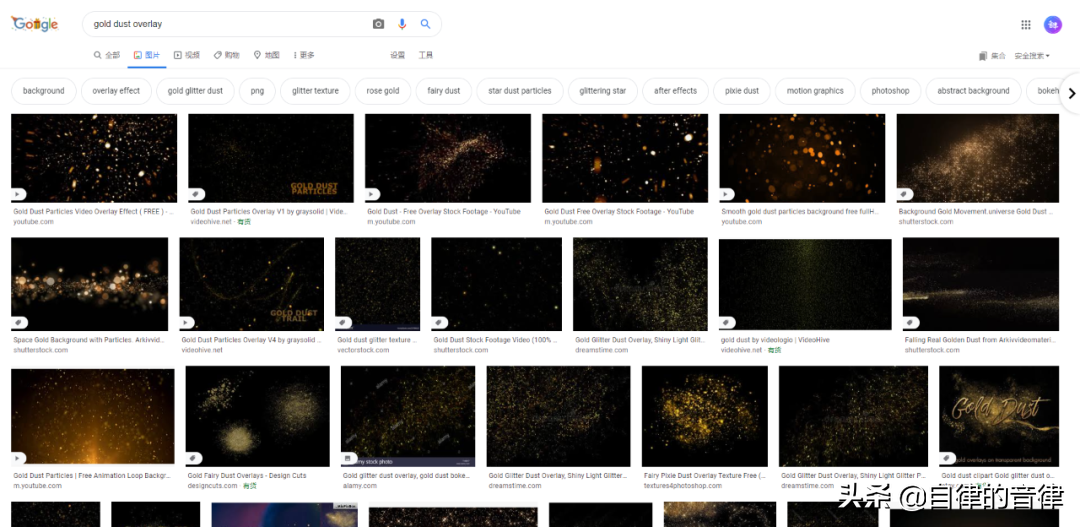Open the 地图 maps tab
The height and width of the screenshot is (527, 1080).
[267, 55]
